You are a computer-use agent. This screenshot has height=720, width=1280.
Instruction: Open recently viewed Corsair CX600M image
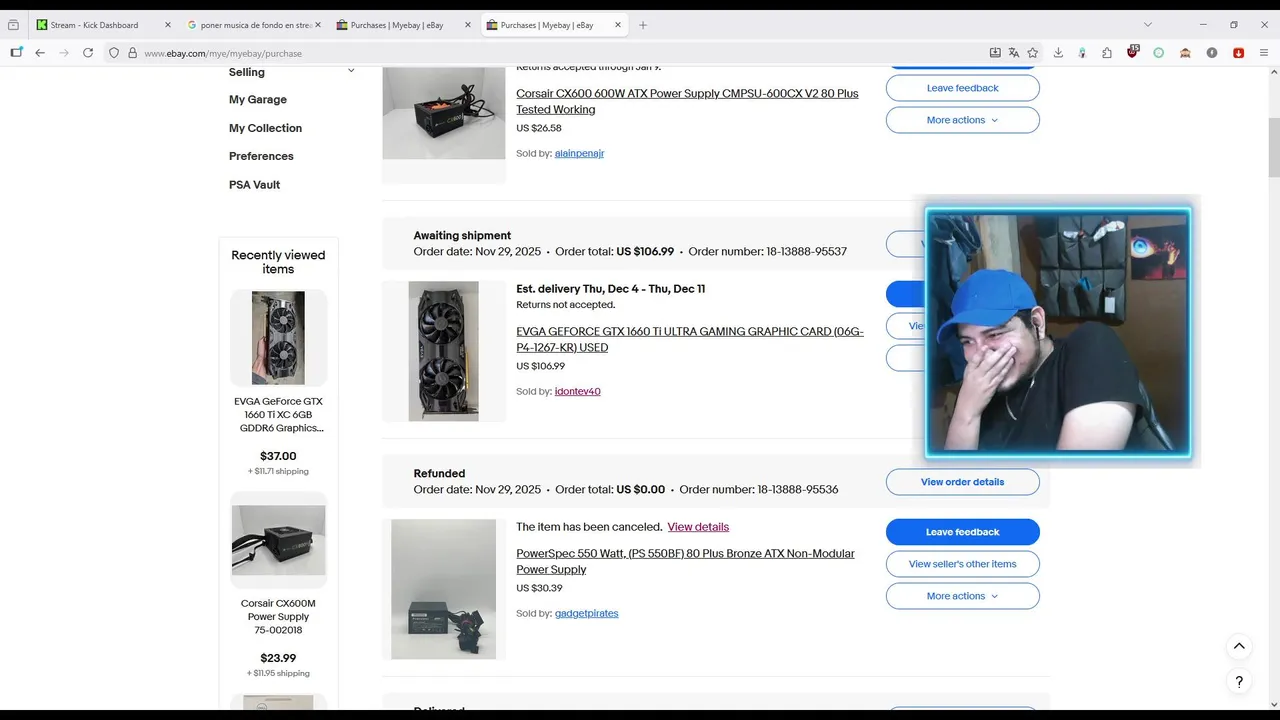pyautogui.click(x=278, y=540)
